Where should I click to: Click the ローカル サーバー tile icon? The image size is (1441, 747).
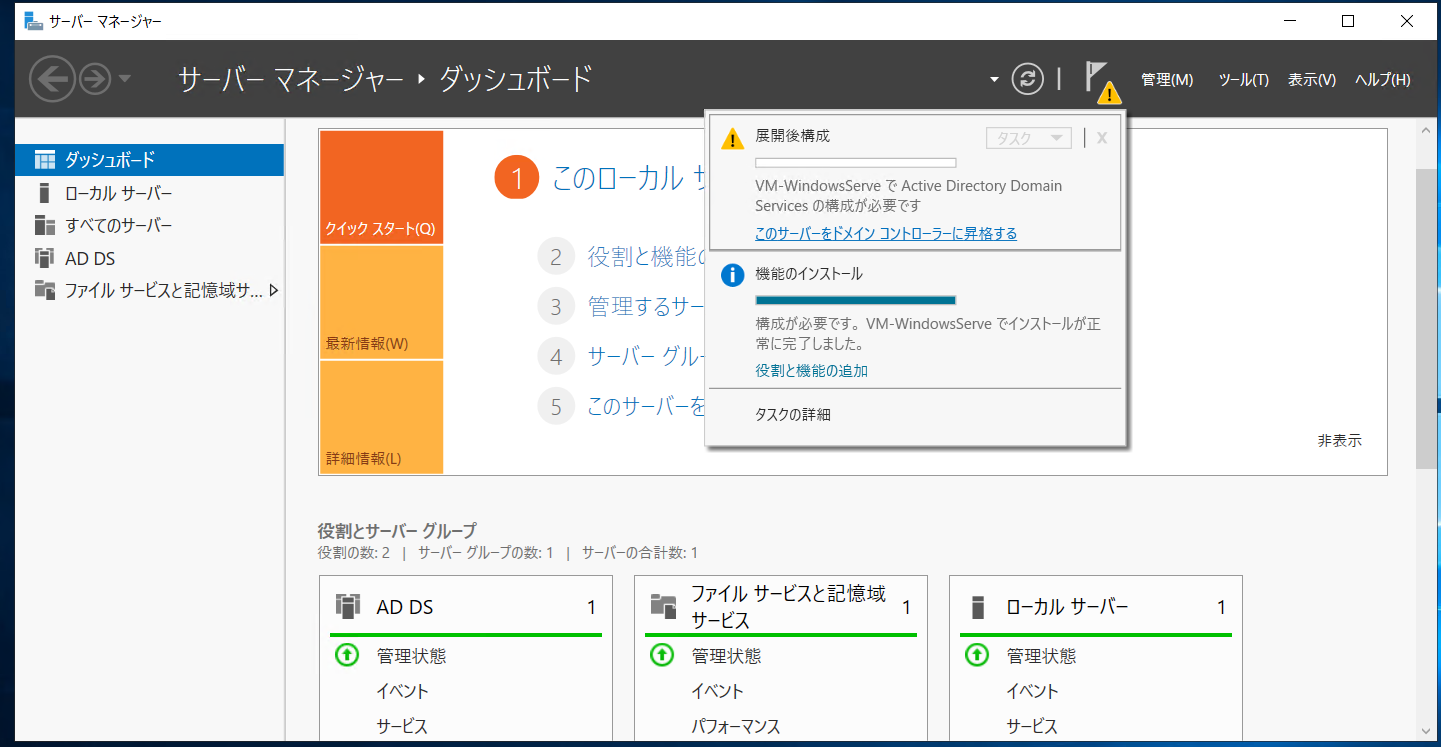coord(978,607)
